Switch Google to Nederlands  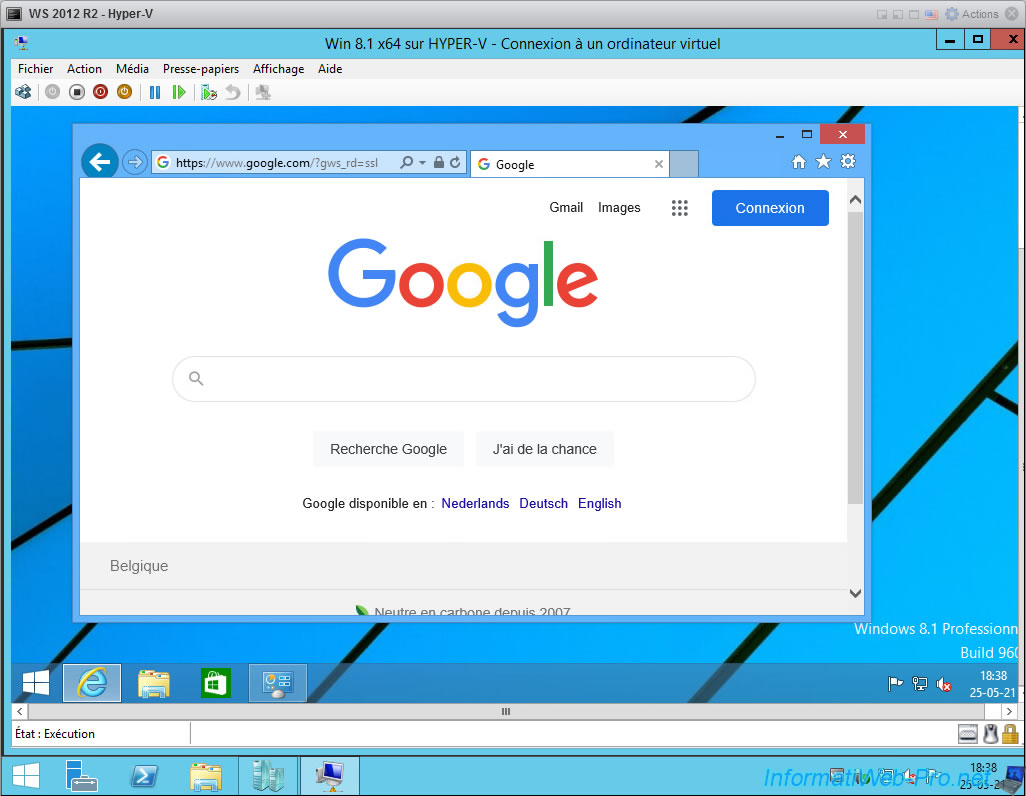(475, 503)
